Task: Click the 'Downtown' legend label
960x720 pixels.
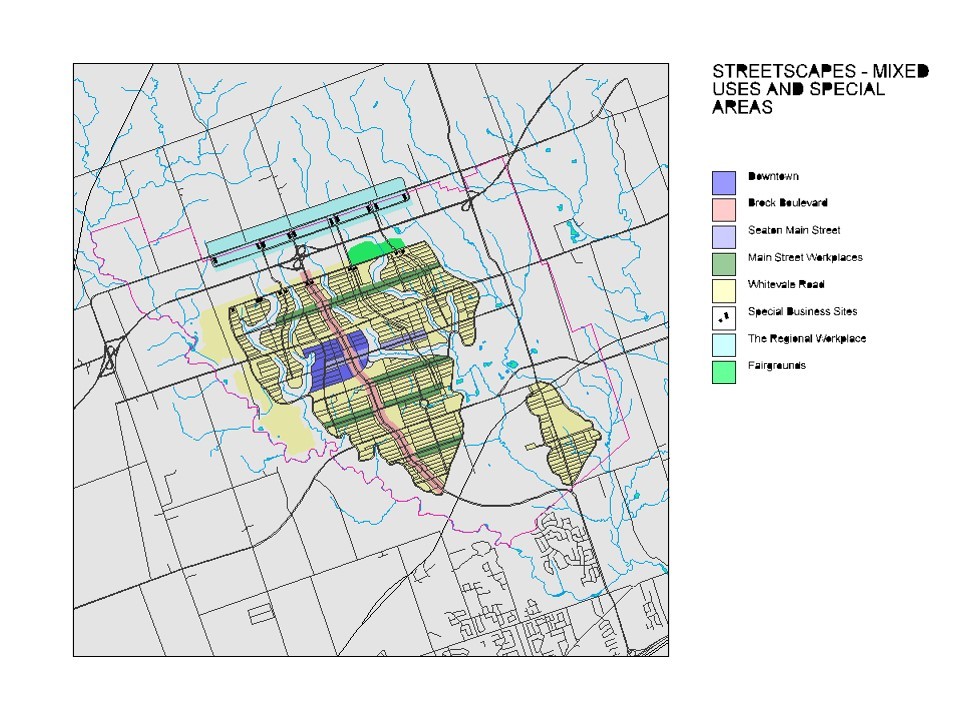Action: 773,176
